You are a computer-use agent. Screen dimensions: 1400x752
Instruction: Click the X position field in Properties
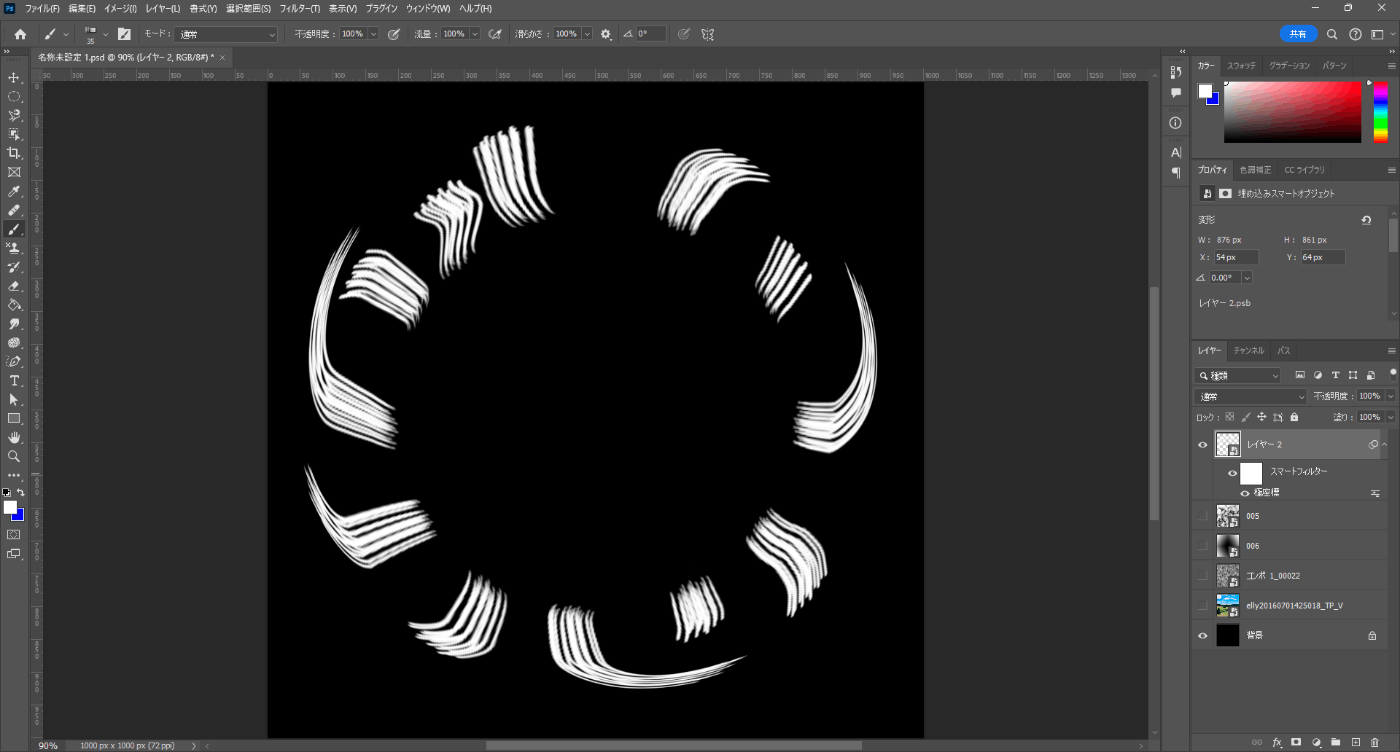click(x=1236, y=257)
